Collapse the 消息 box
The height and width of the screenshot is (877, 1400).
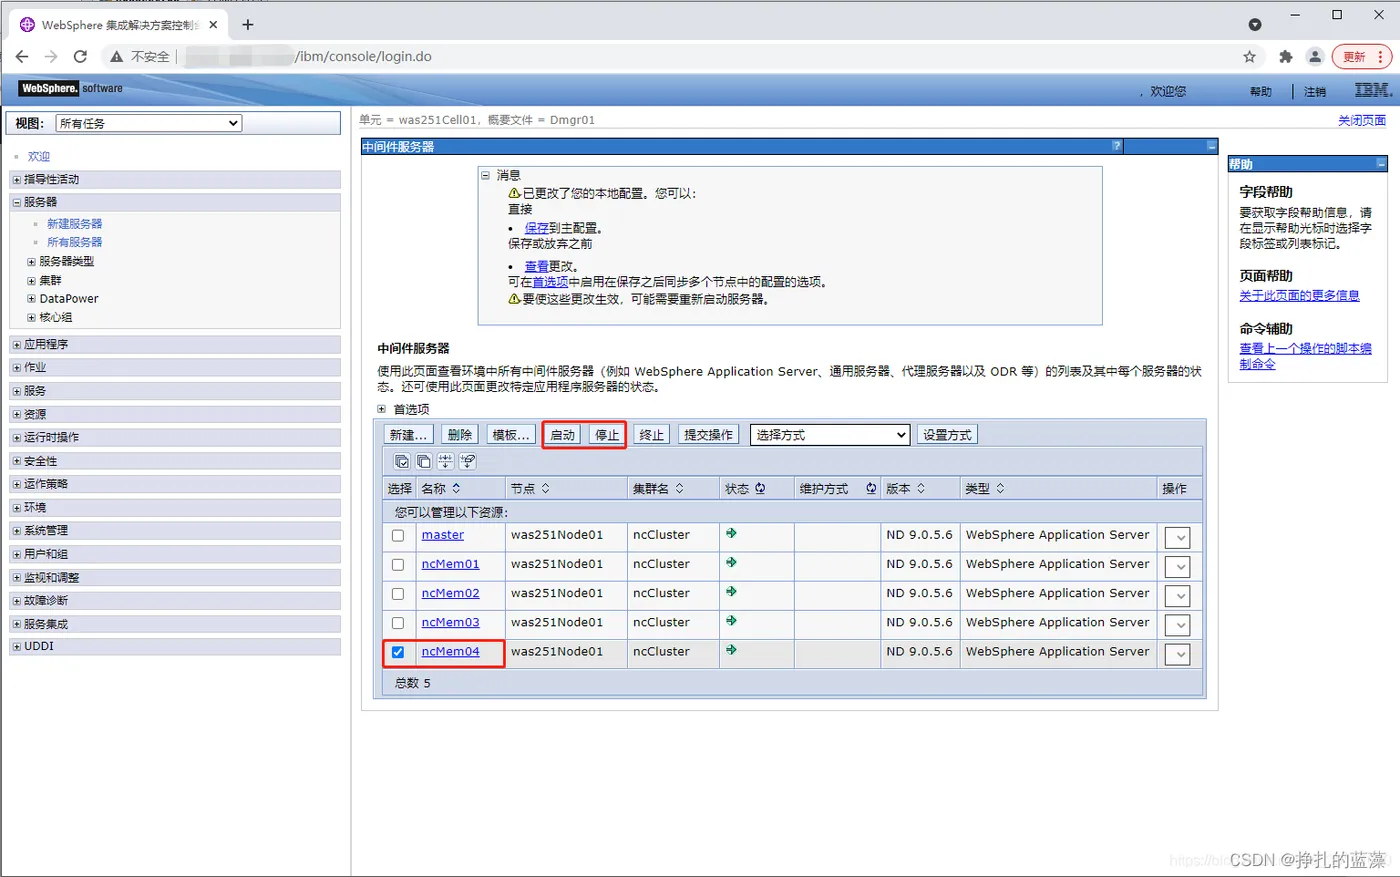click(x=486, y=175)
